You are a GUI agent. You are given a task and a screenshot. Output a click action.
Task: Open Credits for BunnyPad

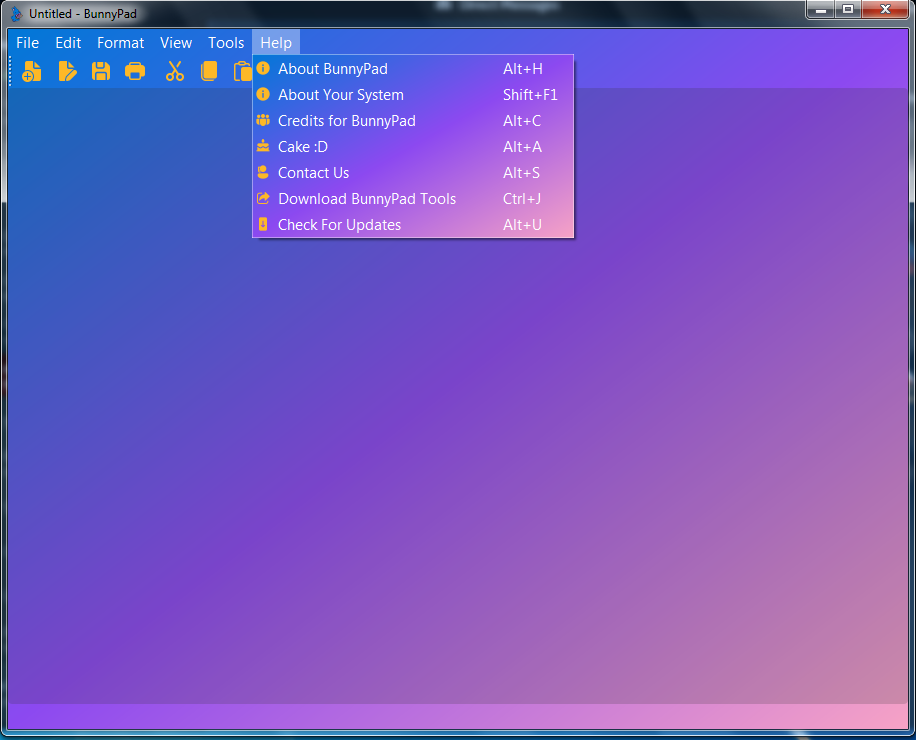pos(413,121)
